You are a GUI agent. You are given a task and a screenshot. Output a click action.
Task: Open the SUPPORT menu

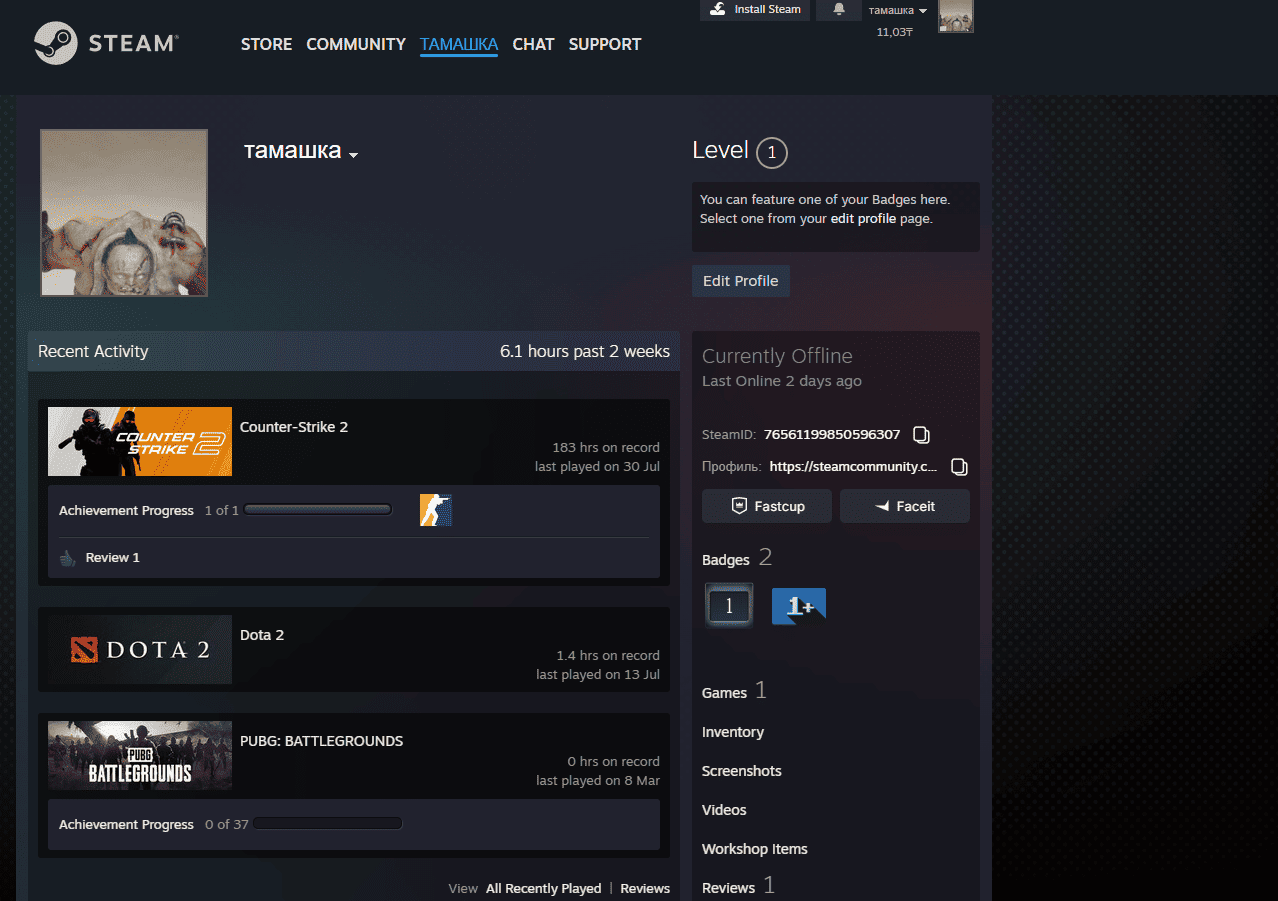605,44
